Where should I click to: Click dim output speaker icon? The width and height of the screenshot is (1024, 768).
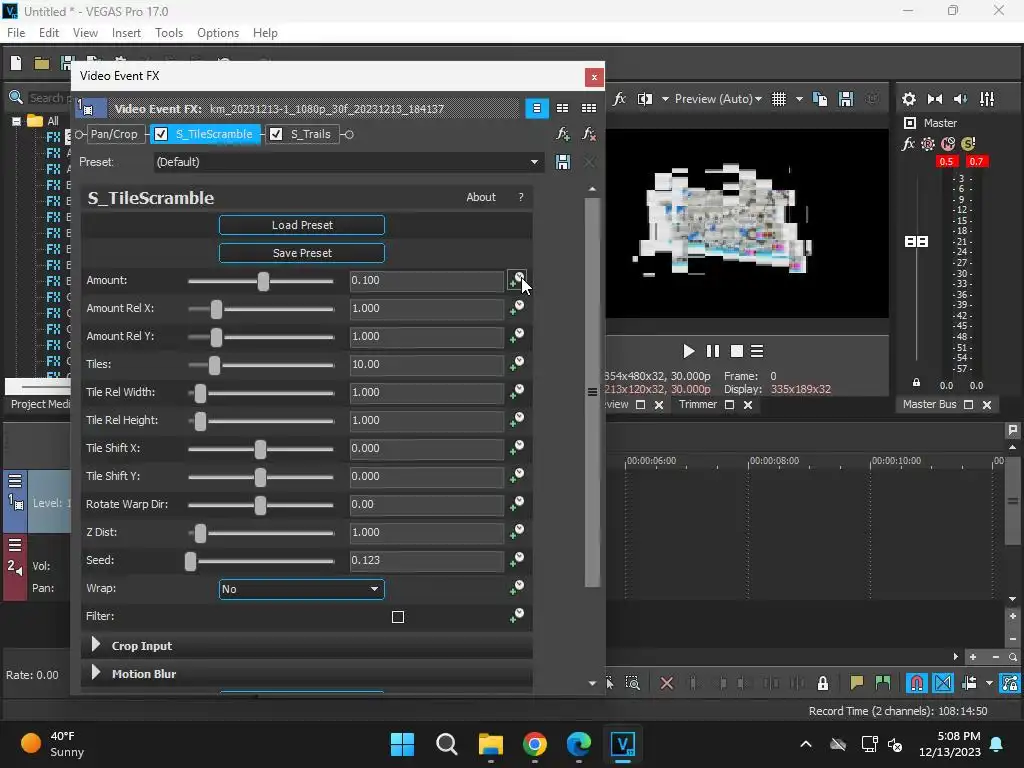(961, 99)
